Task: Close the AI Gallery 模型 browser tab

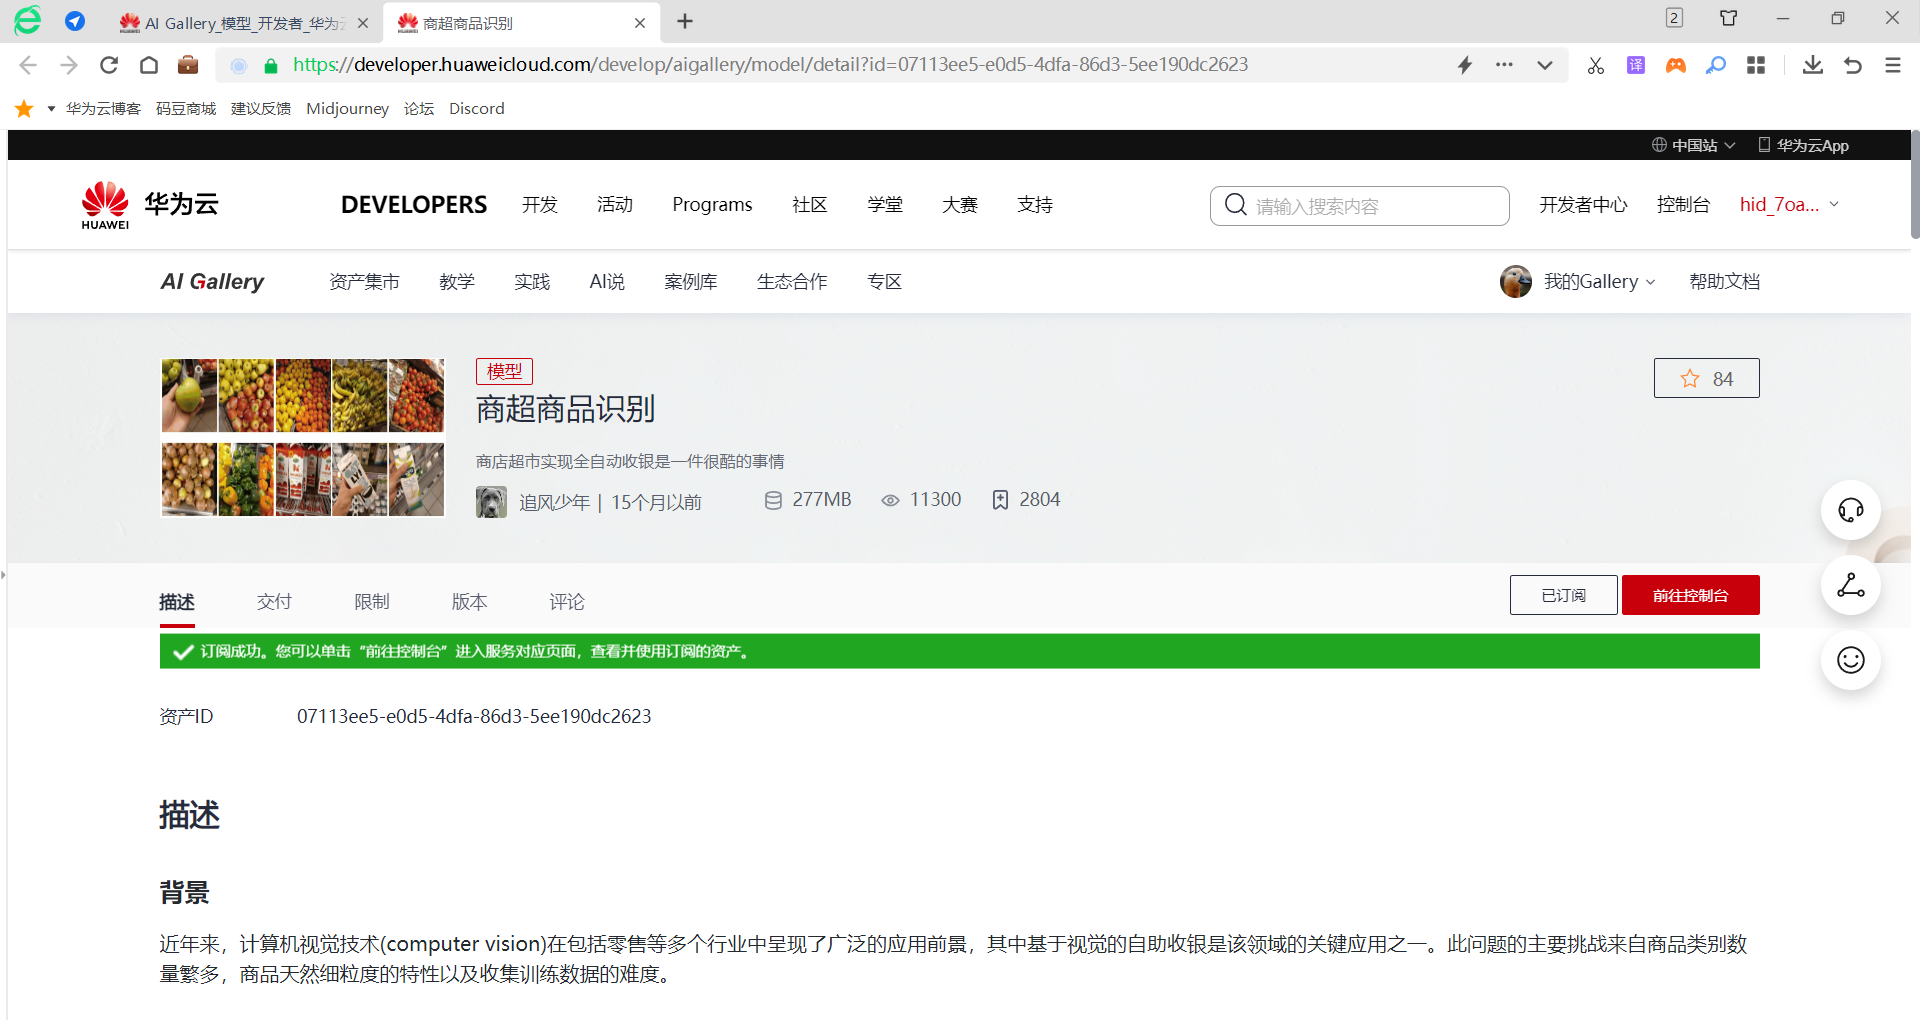Action: [363, 23]
